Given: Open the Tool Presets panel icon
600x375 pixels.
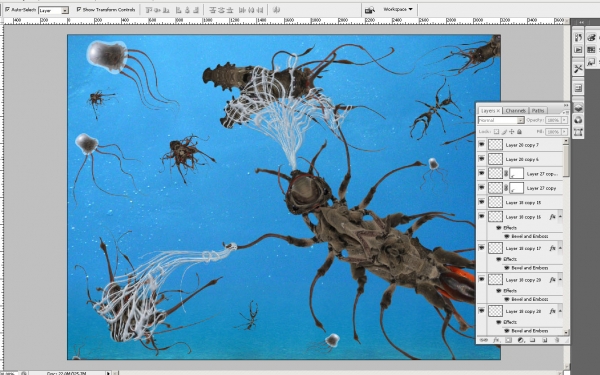Looking at the screenshot, I should [578, 69].
